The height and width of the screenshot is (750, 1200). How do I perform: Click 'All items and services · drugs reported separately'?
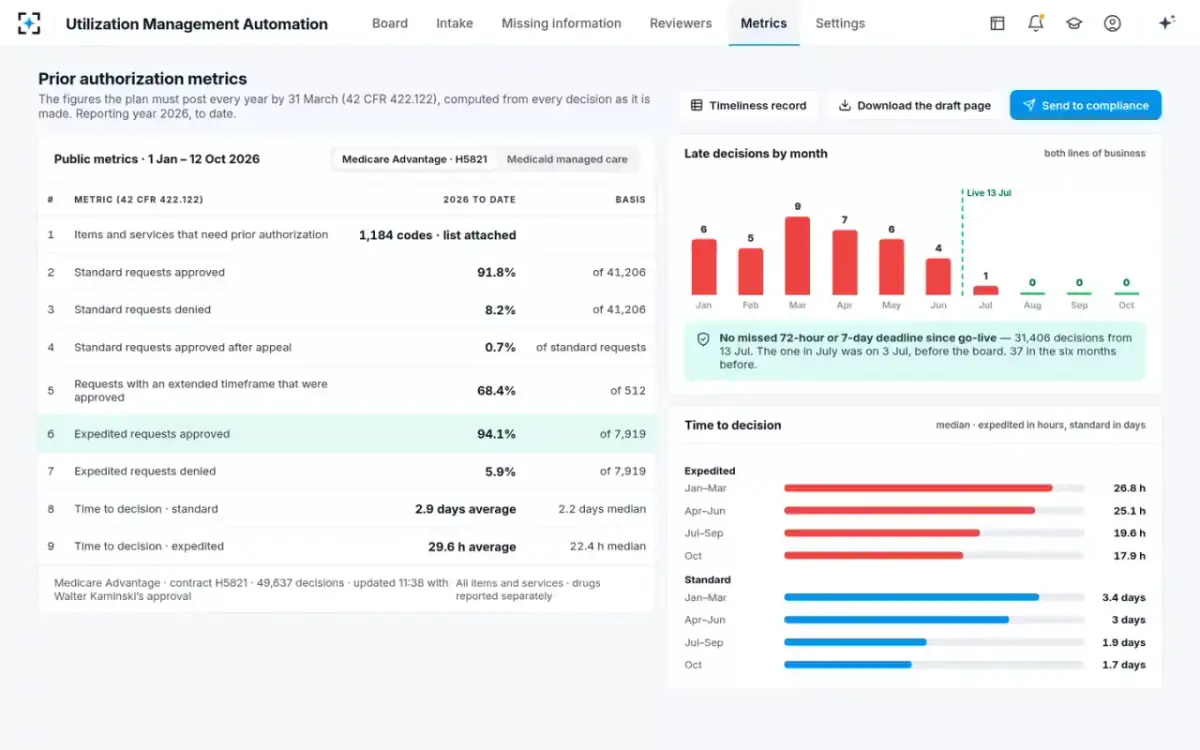(x=528, y=589)
